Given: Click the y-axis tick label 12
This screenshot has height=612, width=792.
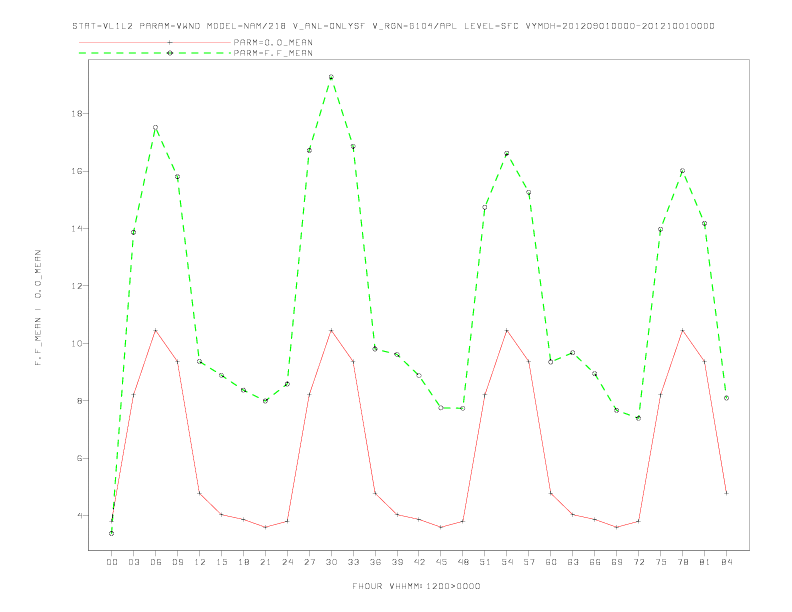Looking at the screenshot, I should (77, 286).
